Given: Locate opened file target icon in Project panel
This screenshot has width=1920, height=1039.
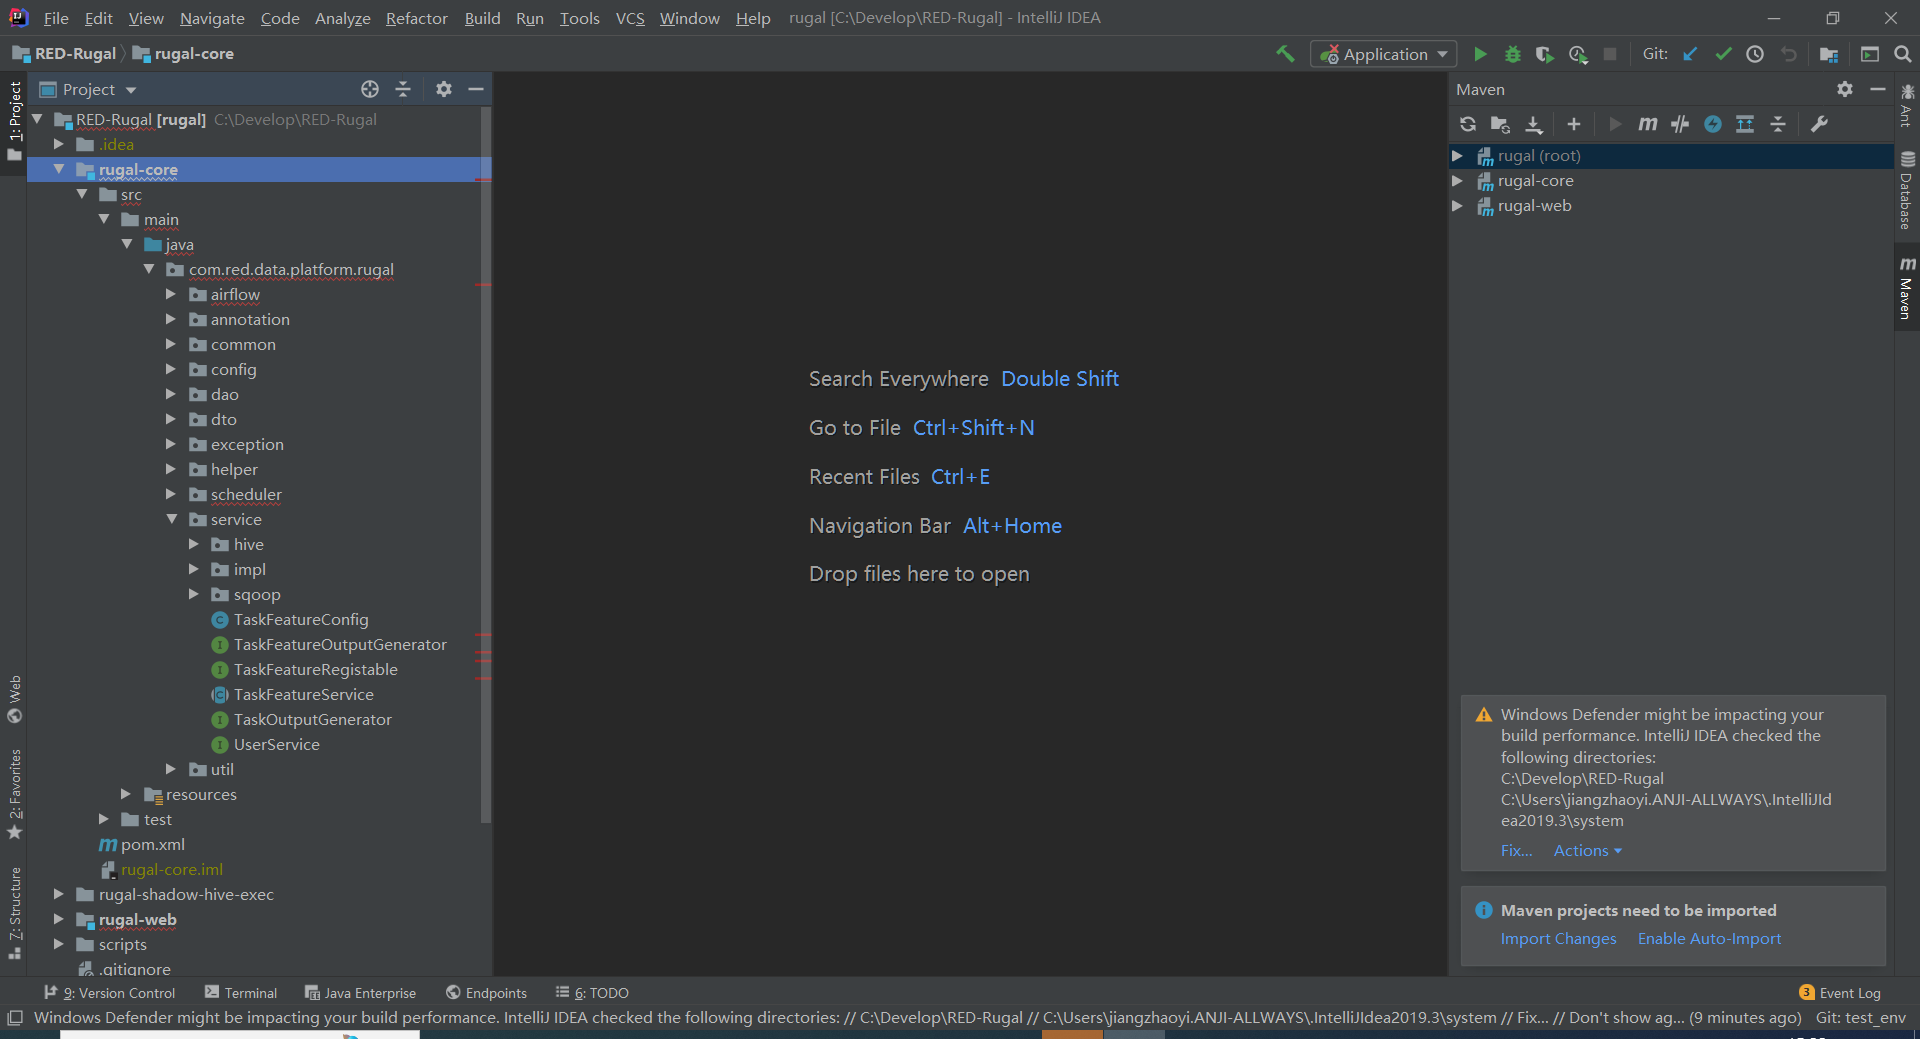Looking at the screenshot, I should 370,89.
